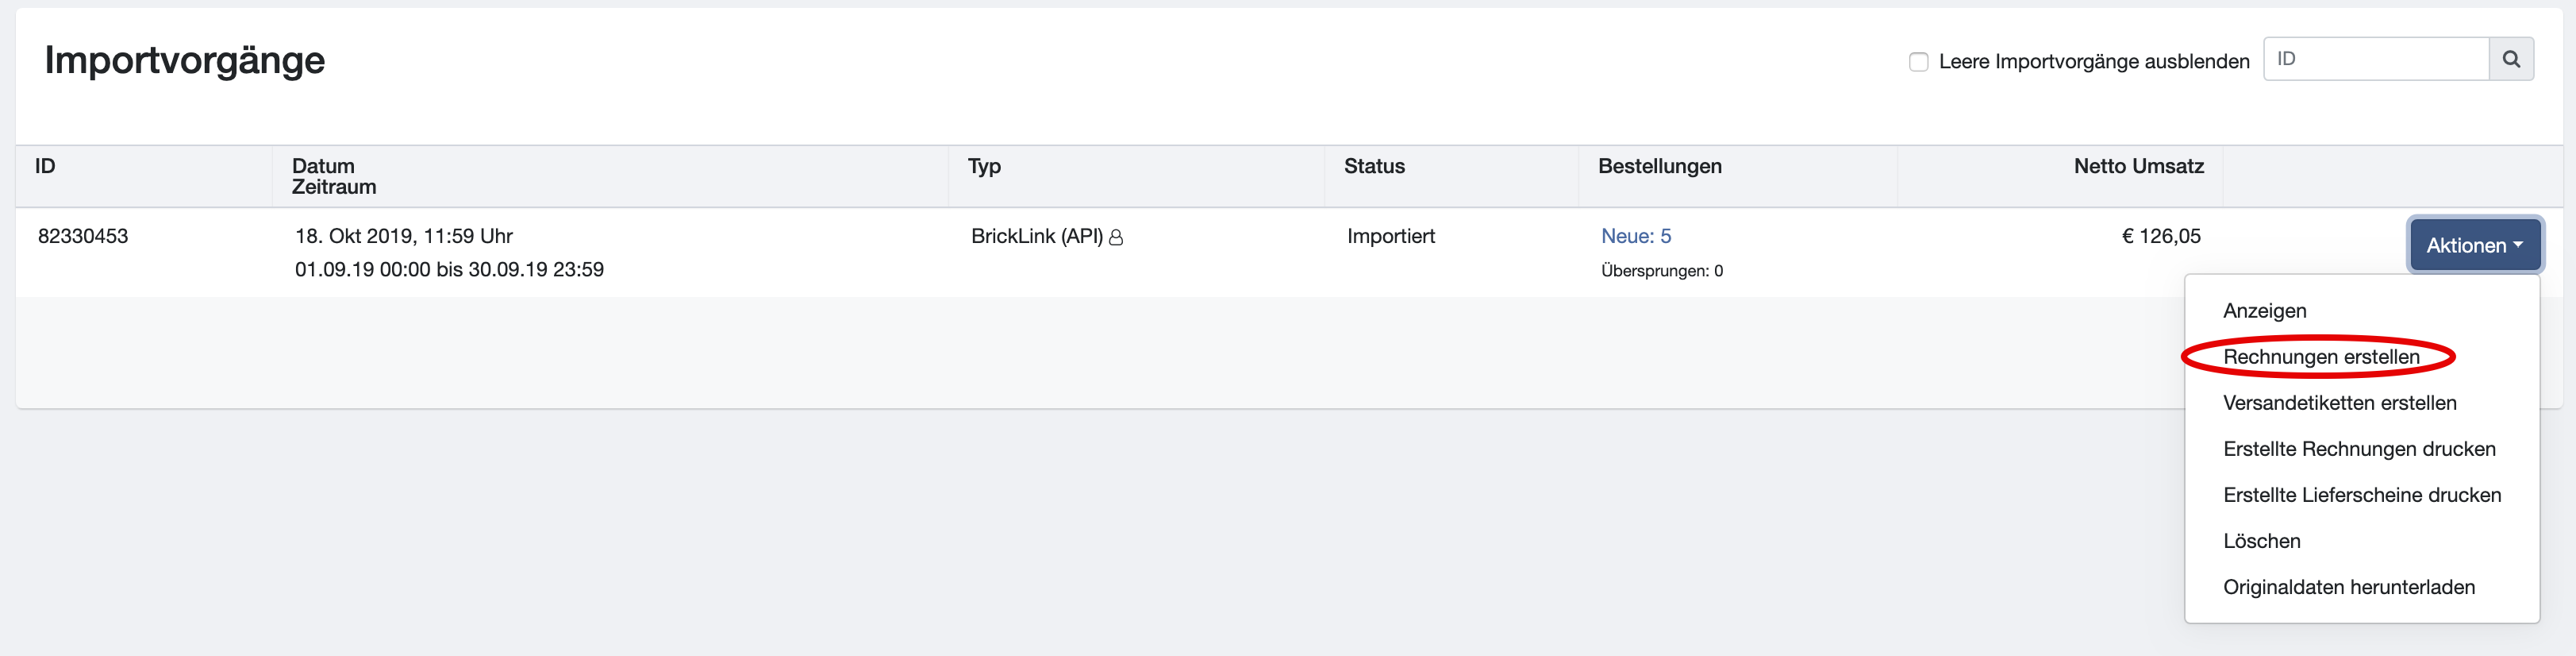Open the Aktionen dropdown button
This screenshot has height=656, width=2576.
tap(2474, 245)
